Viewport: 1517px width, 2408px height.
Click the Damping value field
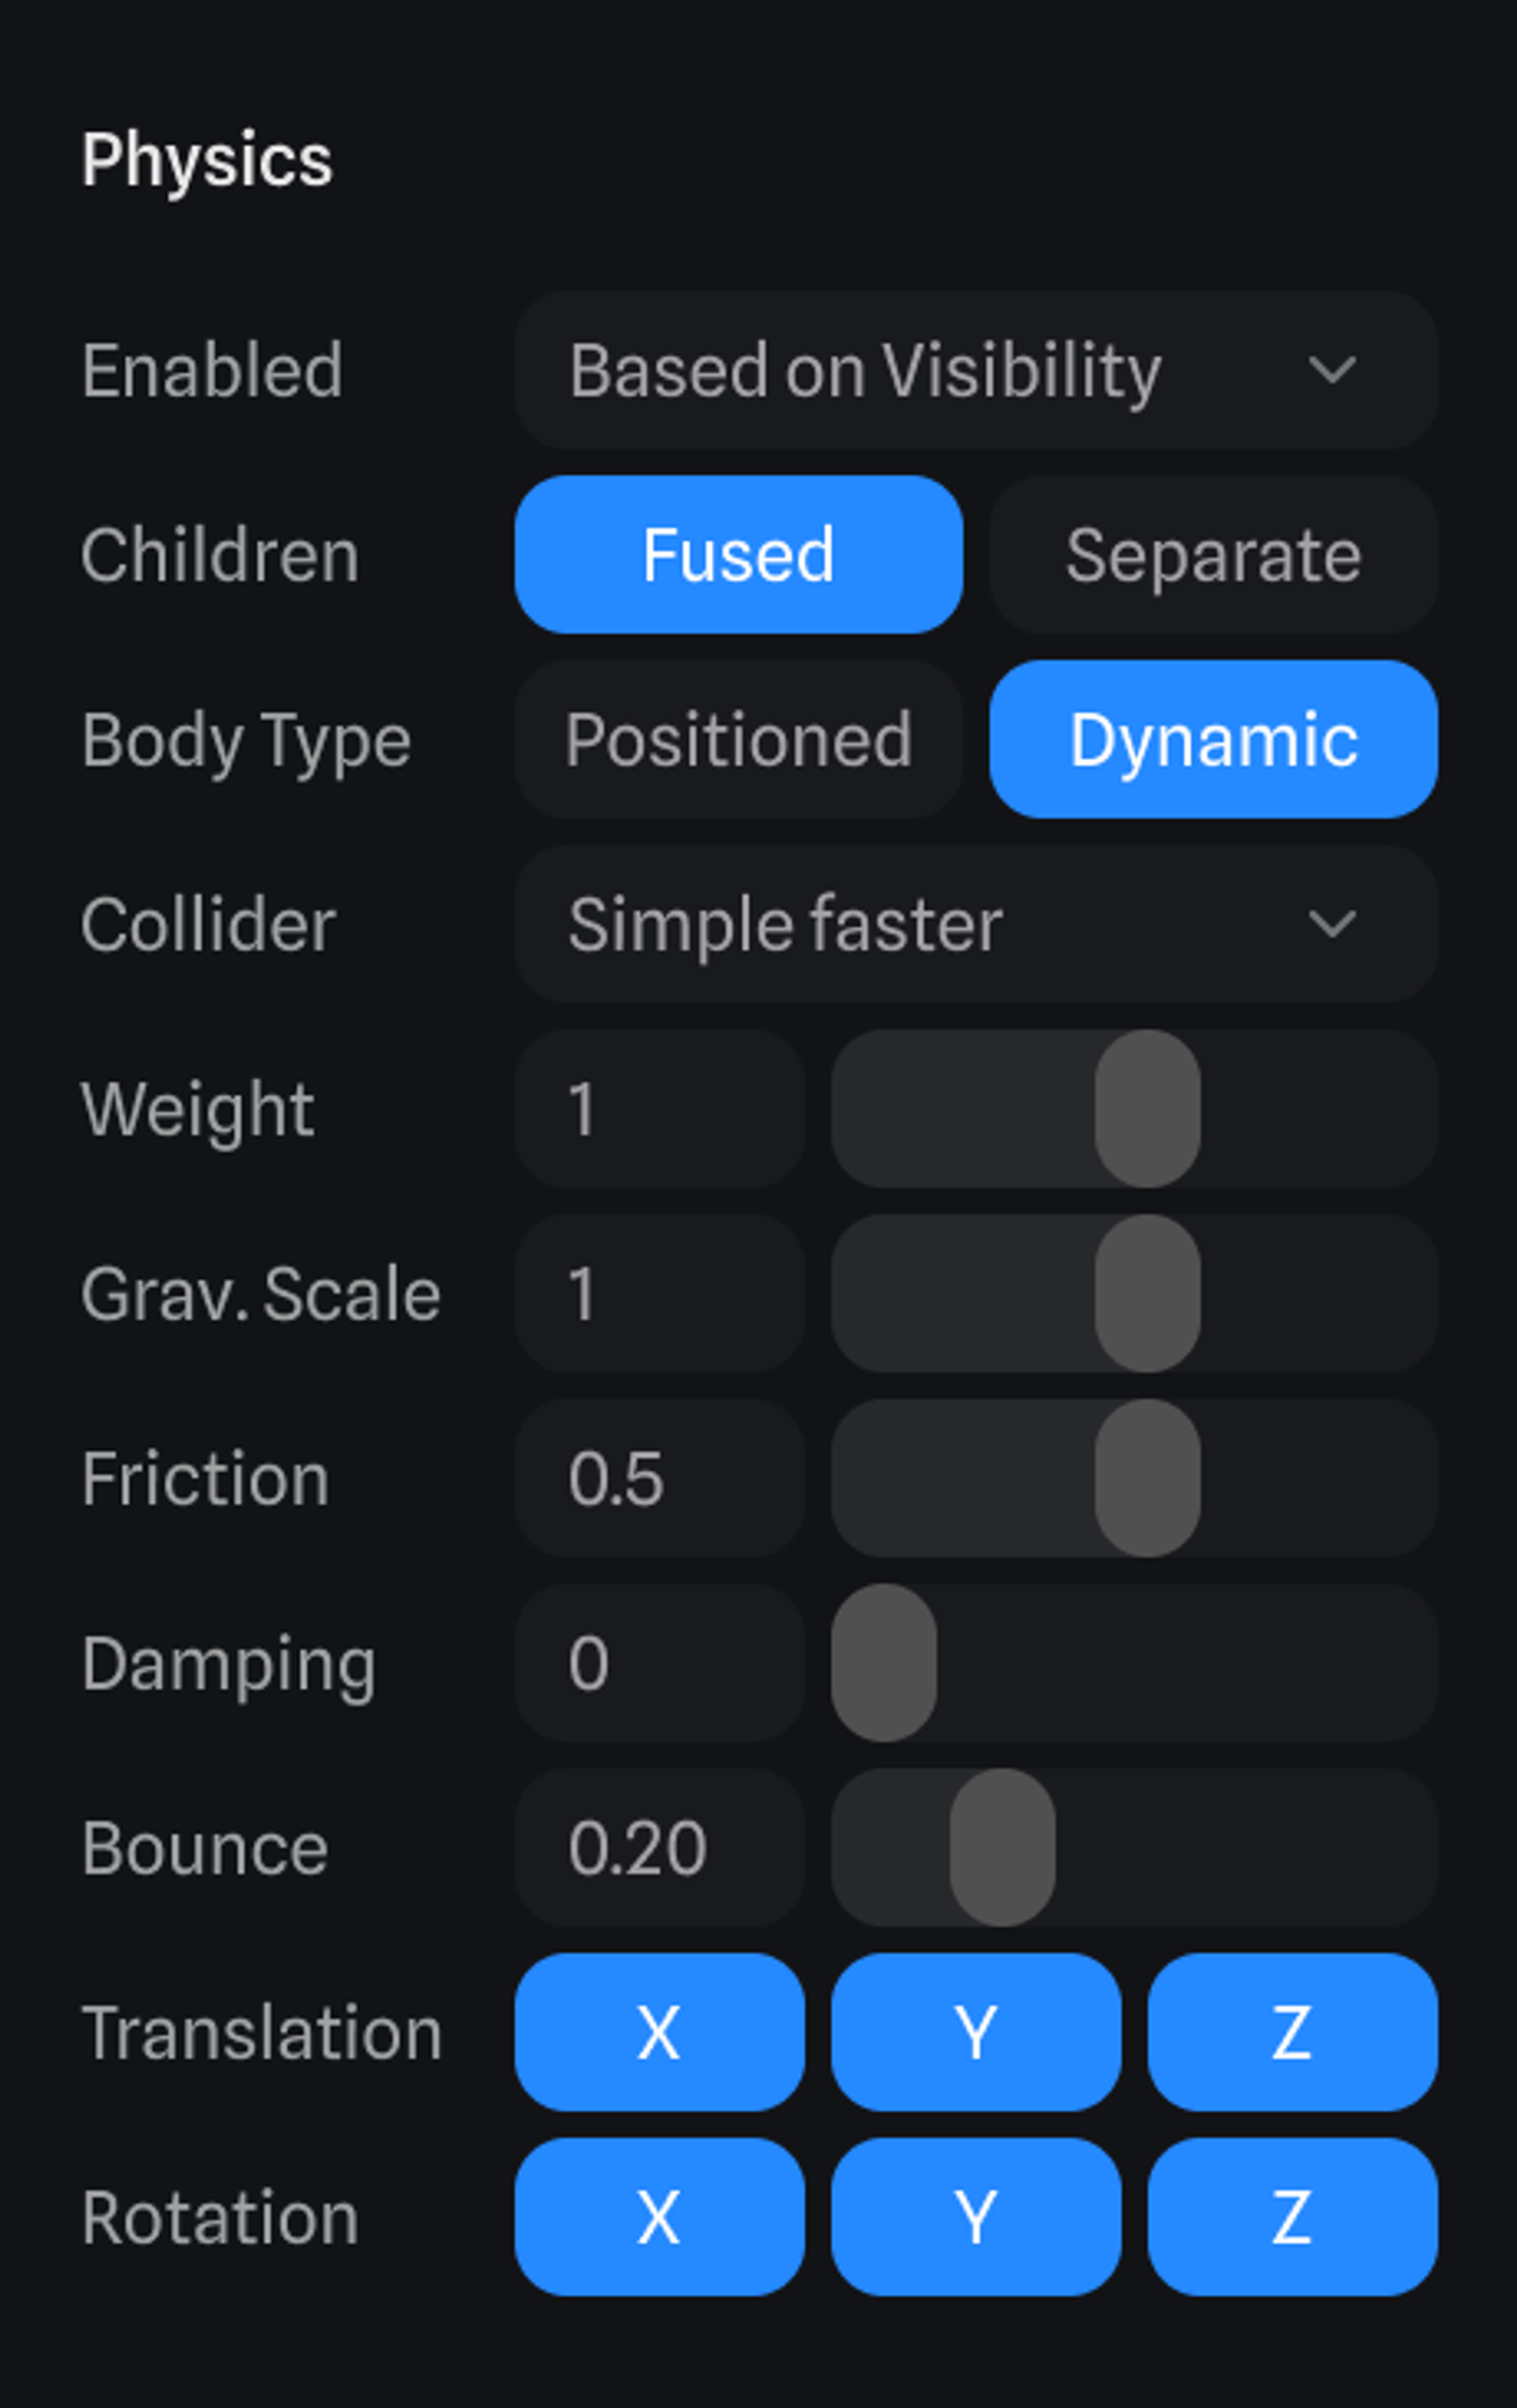tap(659, 1663)
